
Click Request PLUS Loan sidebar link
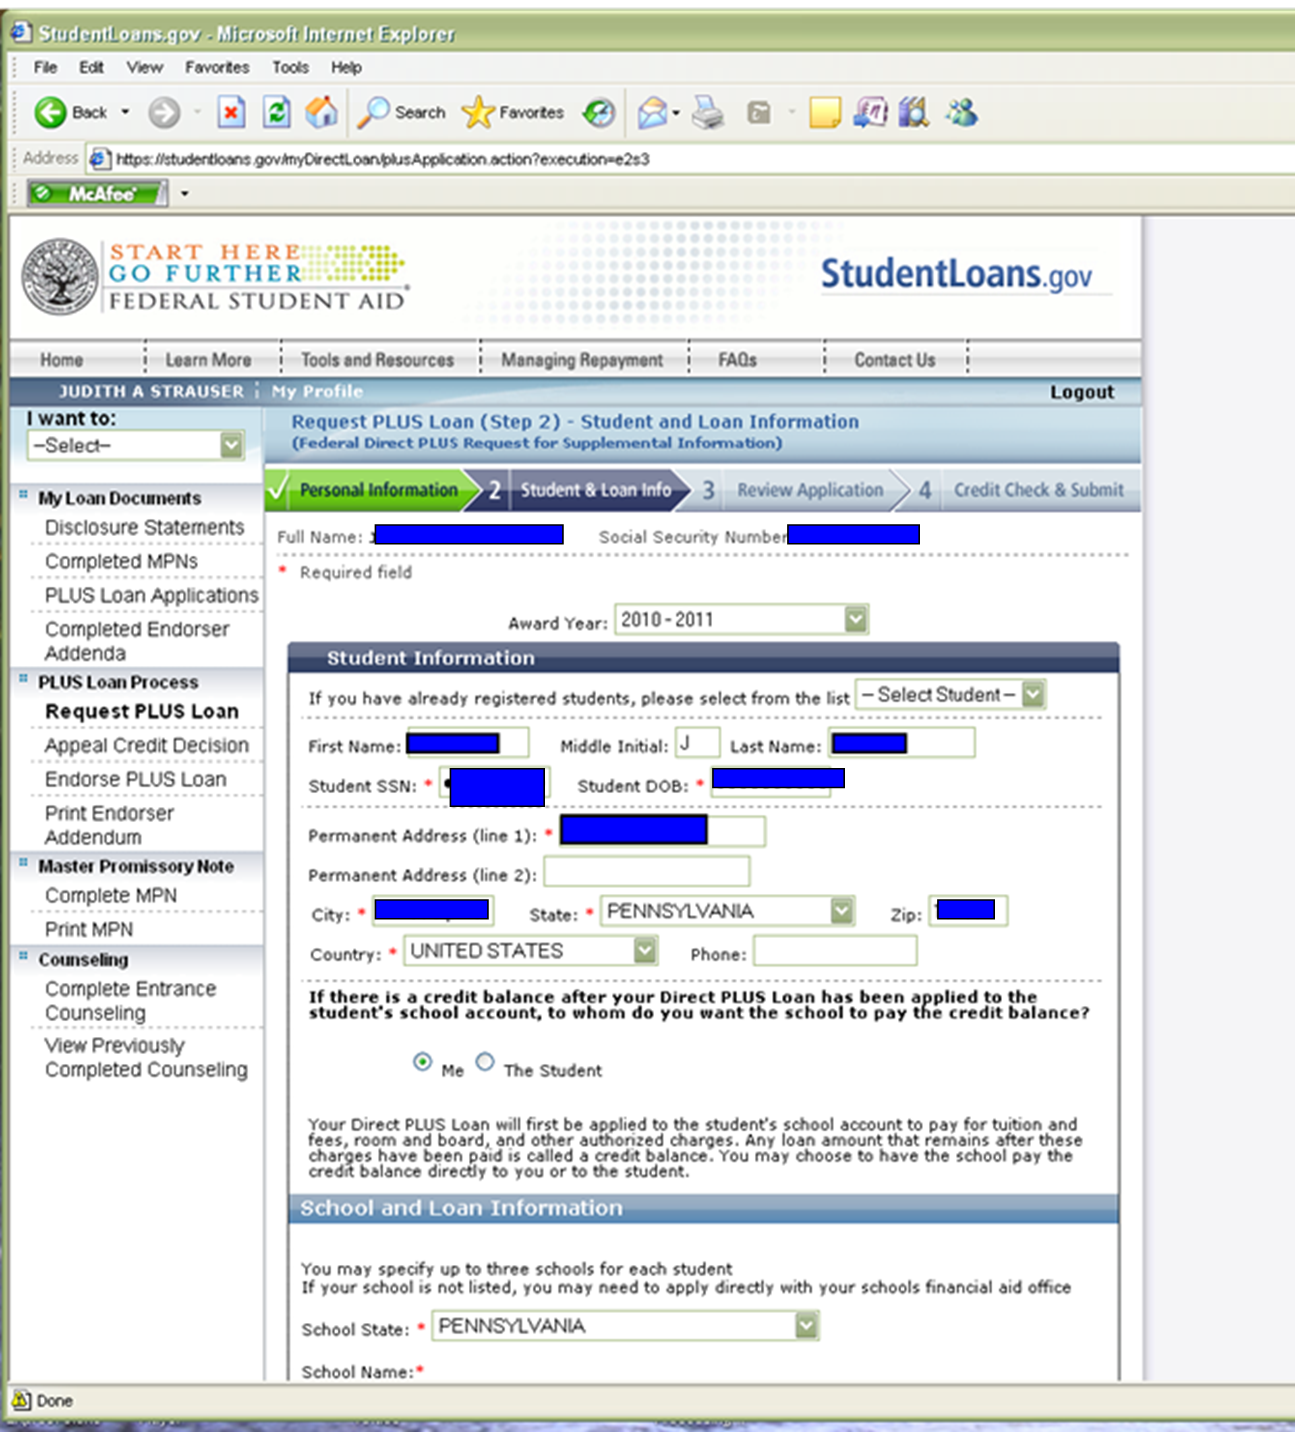tap(142, 711)
